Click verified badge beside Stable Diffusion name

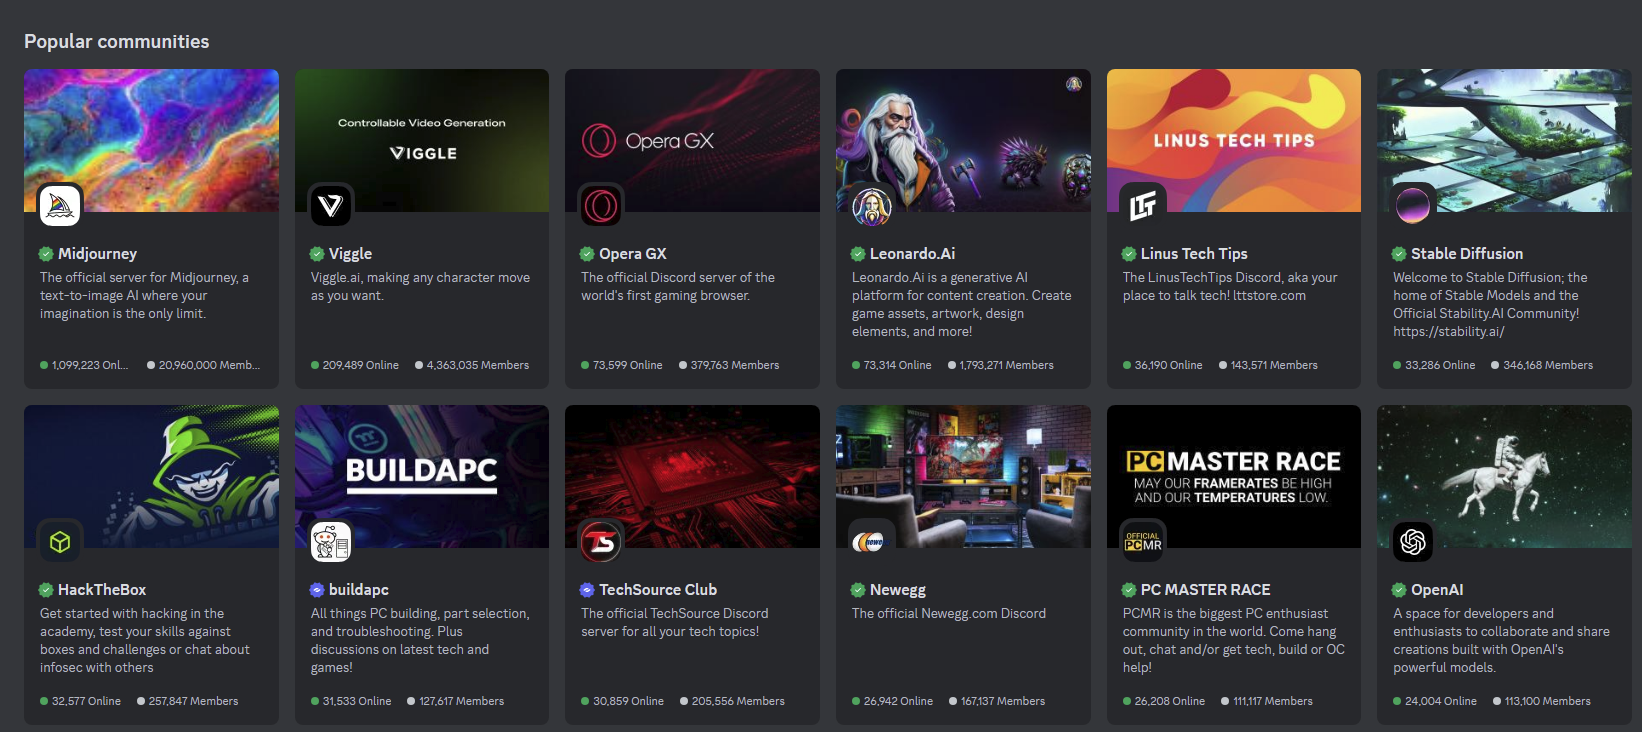point(1400,254)
